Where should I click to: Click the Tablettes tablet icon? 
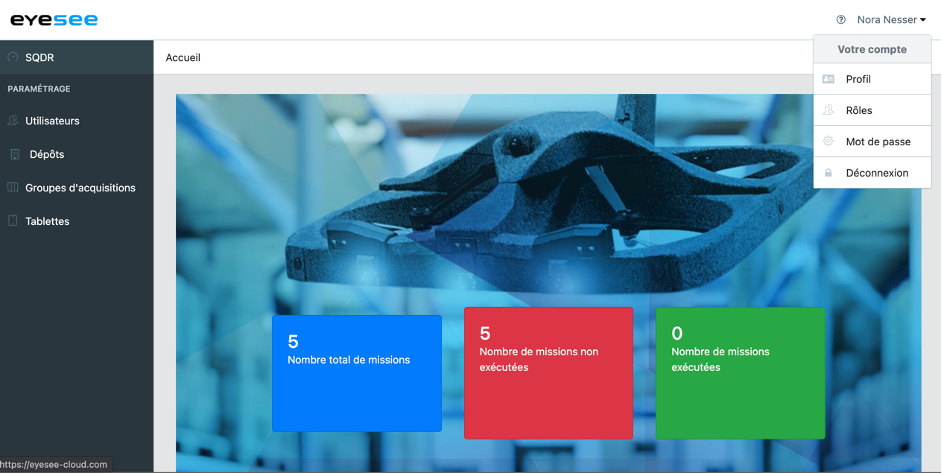13,221
